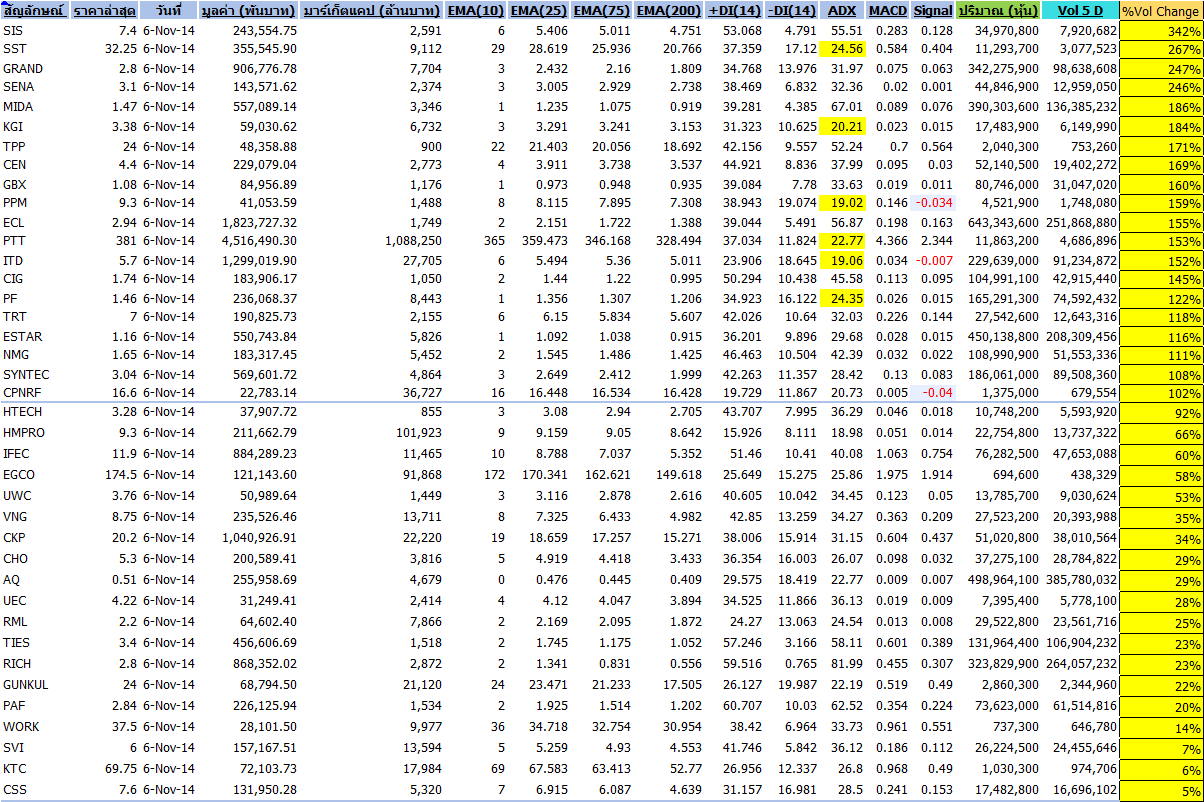Click the 153% volume change cell
This screenshot has width=1204, height=802.
pyautogui.click(x=1161, y=241)
